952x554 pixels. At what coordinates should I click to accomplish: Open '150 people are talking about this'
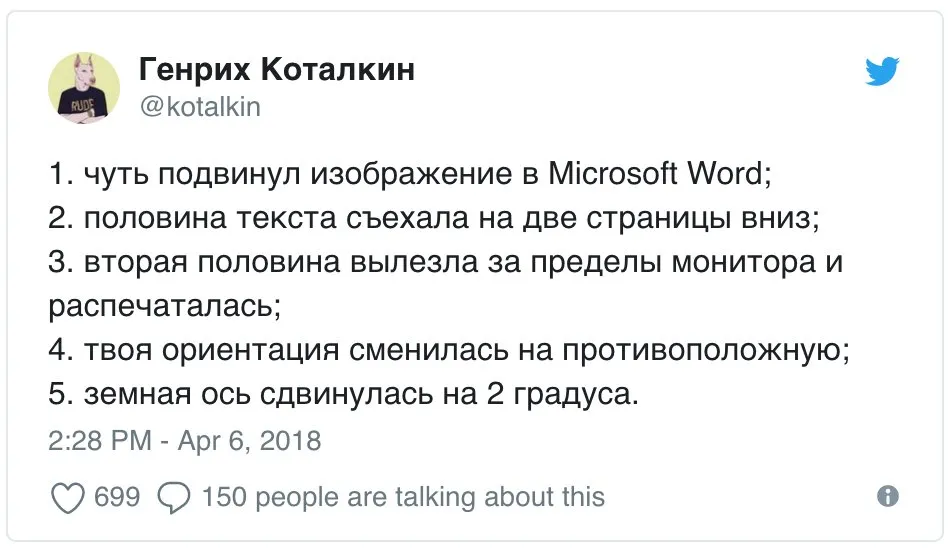coord(403,497)
